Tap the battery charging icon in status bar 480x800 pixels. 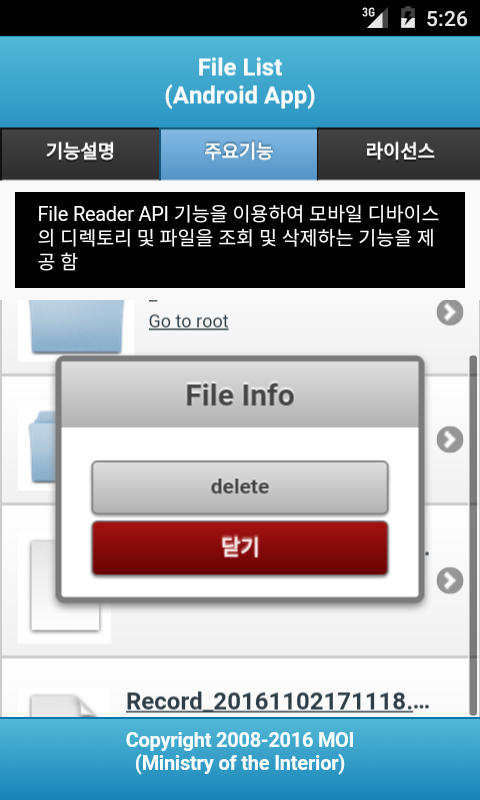coord(408,18)
